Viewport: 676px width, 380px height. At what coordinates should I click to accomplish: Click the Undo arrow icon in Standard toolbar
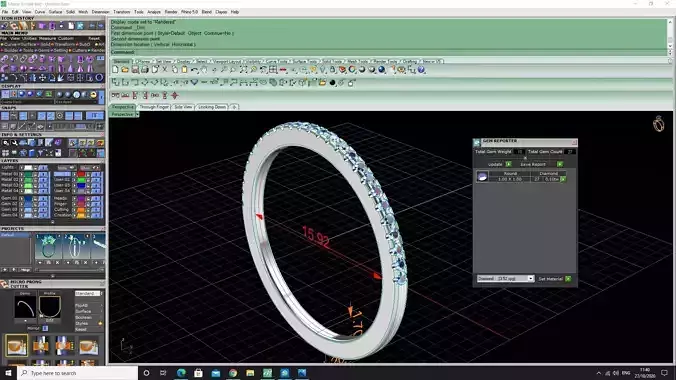194,69
